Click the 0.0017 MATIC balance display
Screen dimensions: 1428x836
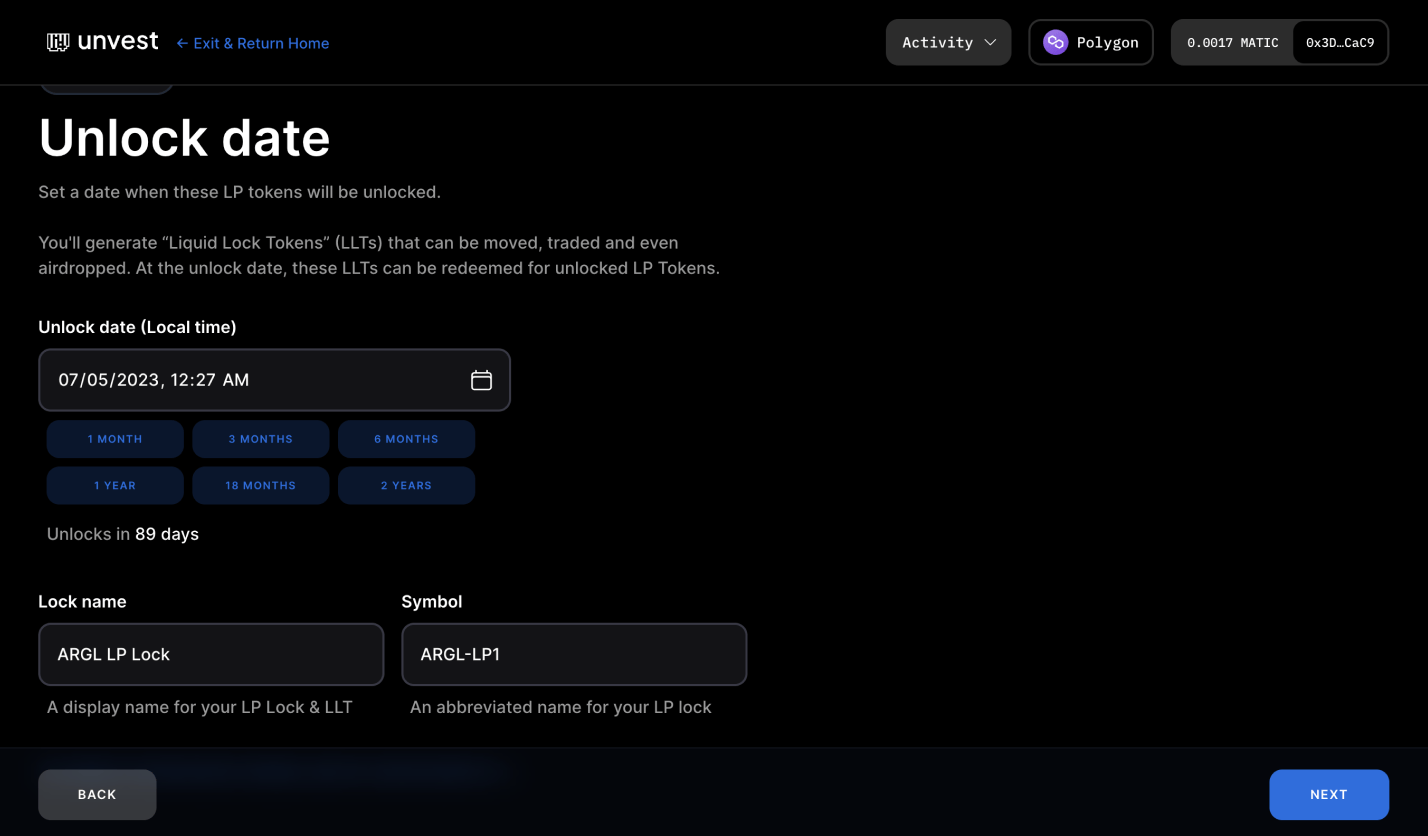pyautogui.click(x=1232, y=42)
